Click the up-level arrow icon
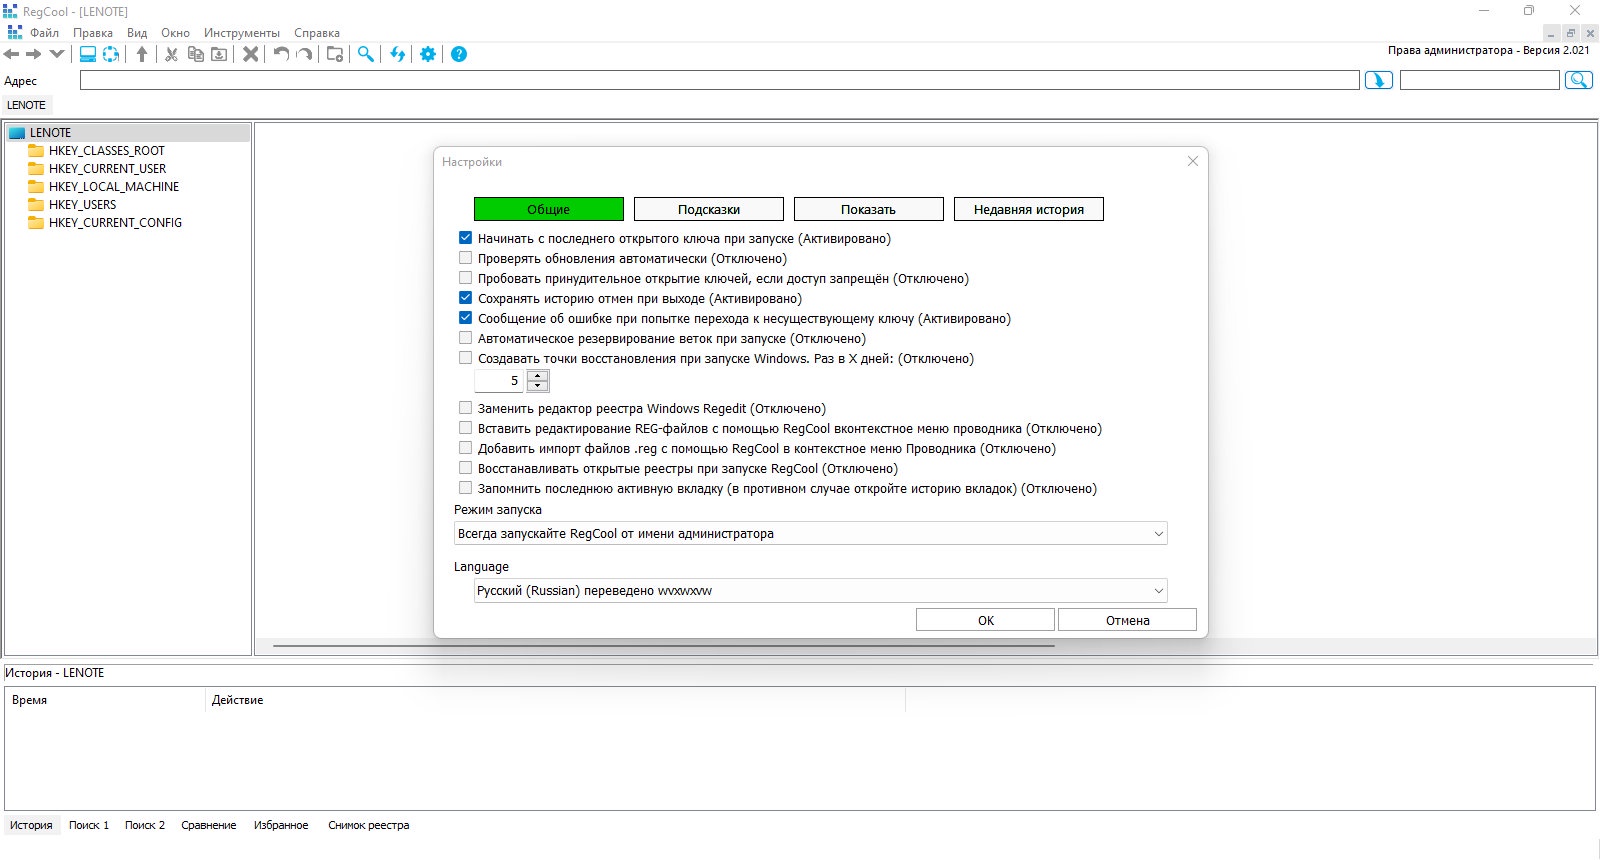This screenshot has height=860, width=1600. (x=142, y=54)
